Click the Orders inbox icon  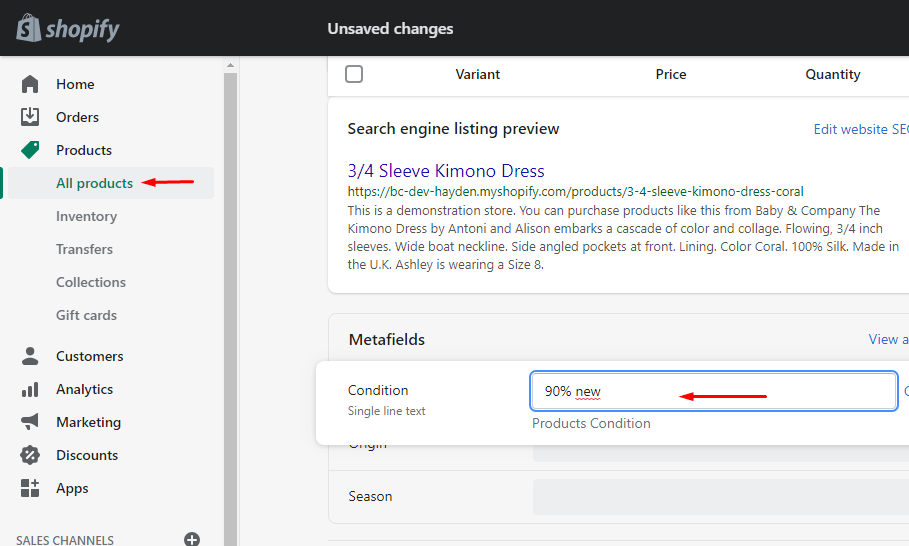30,117
